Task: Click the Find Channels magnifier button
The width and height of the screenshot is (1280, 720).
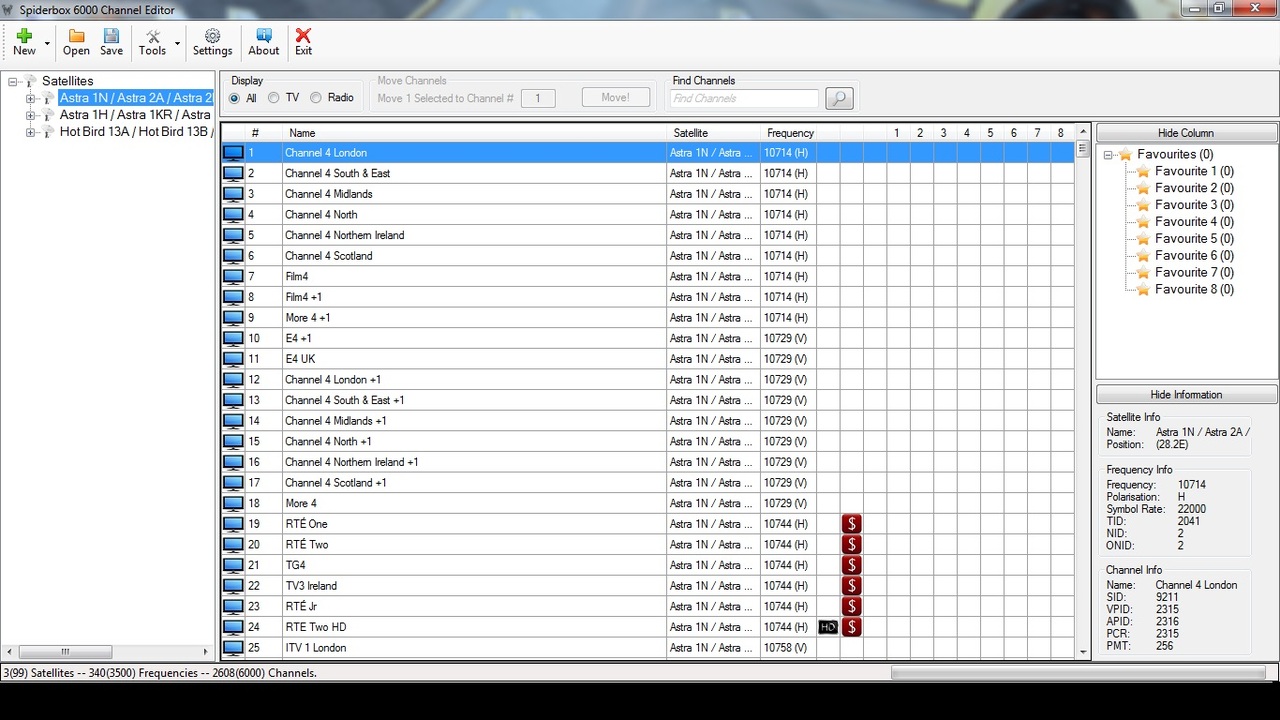Action: [839, 98]
